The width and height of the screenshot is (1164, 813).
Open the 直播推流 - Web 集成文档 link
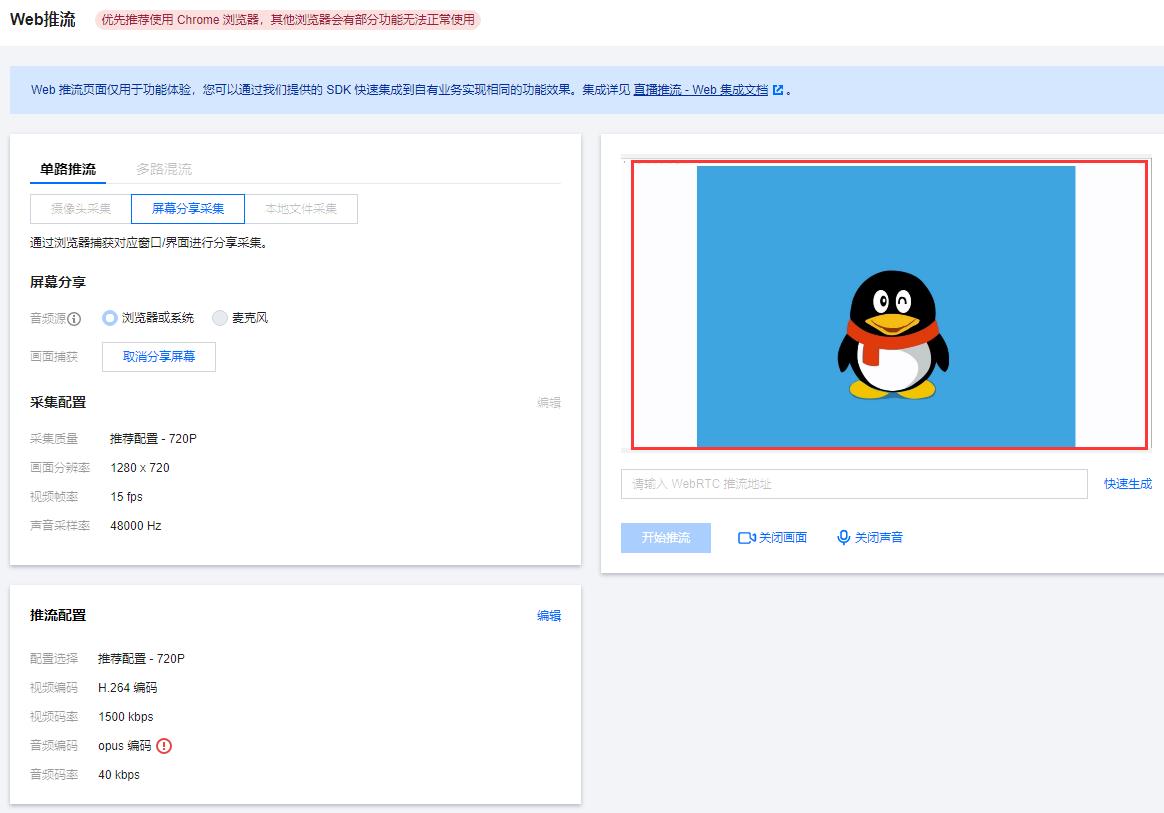point(701,90)
